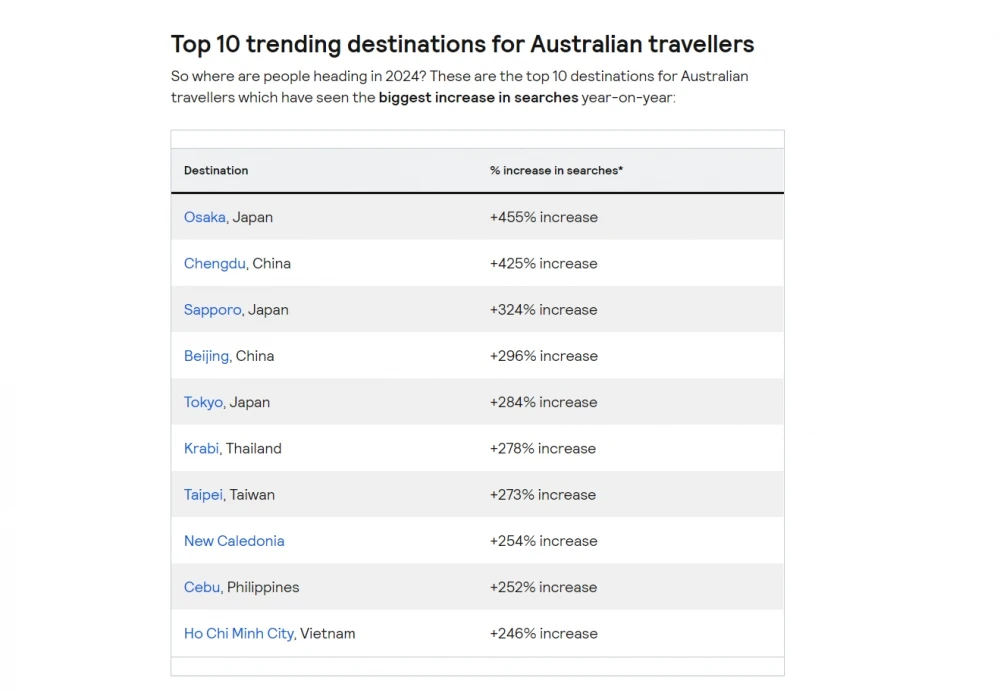1000x690 pixels.
Task: Go to the Krabi link
Action: pyautogui.click(x=201, y=448)
